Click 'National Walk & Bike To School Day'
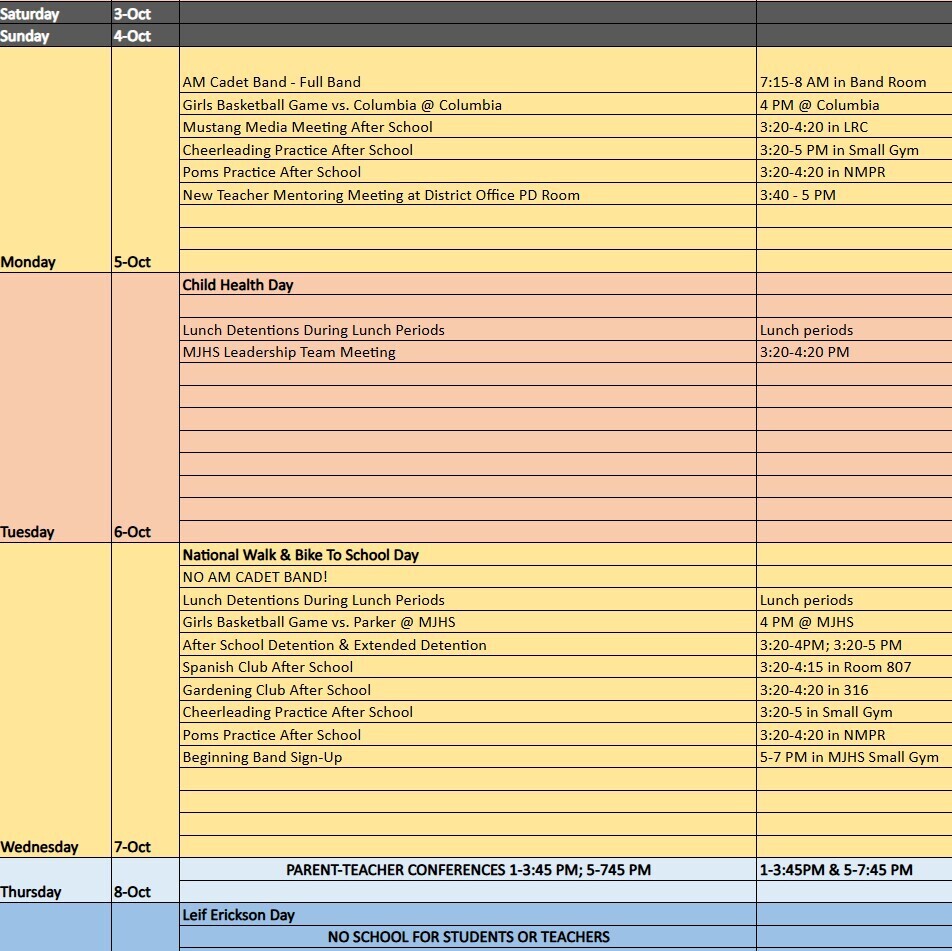The height and width of the screenshot is (951, 952). coord(468,554)
